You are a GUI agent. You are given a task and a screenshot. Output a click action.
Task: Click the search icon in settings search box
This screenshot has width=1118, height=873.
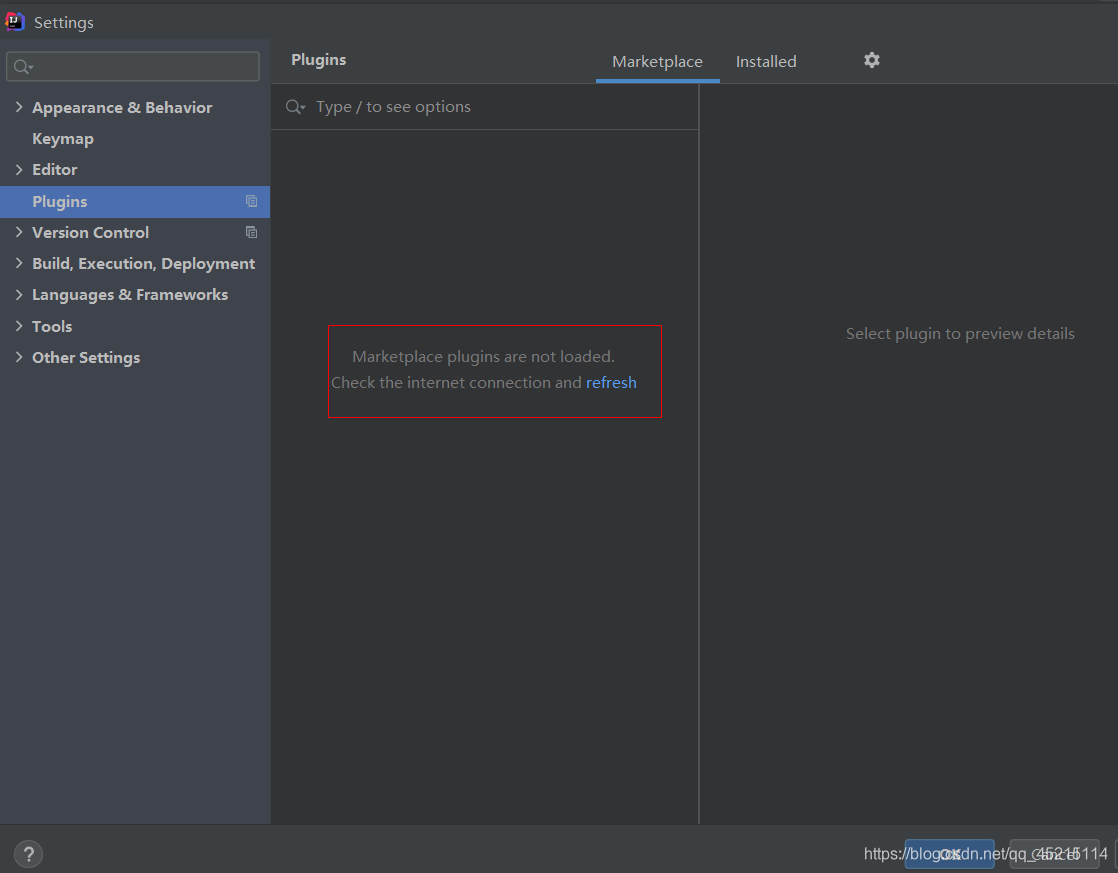pyautogui.click(x=23, y=67)
